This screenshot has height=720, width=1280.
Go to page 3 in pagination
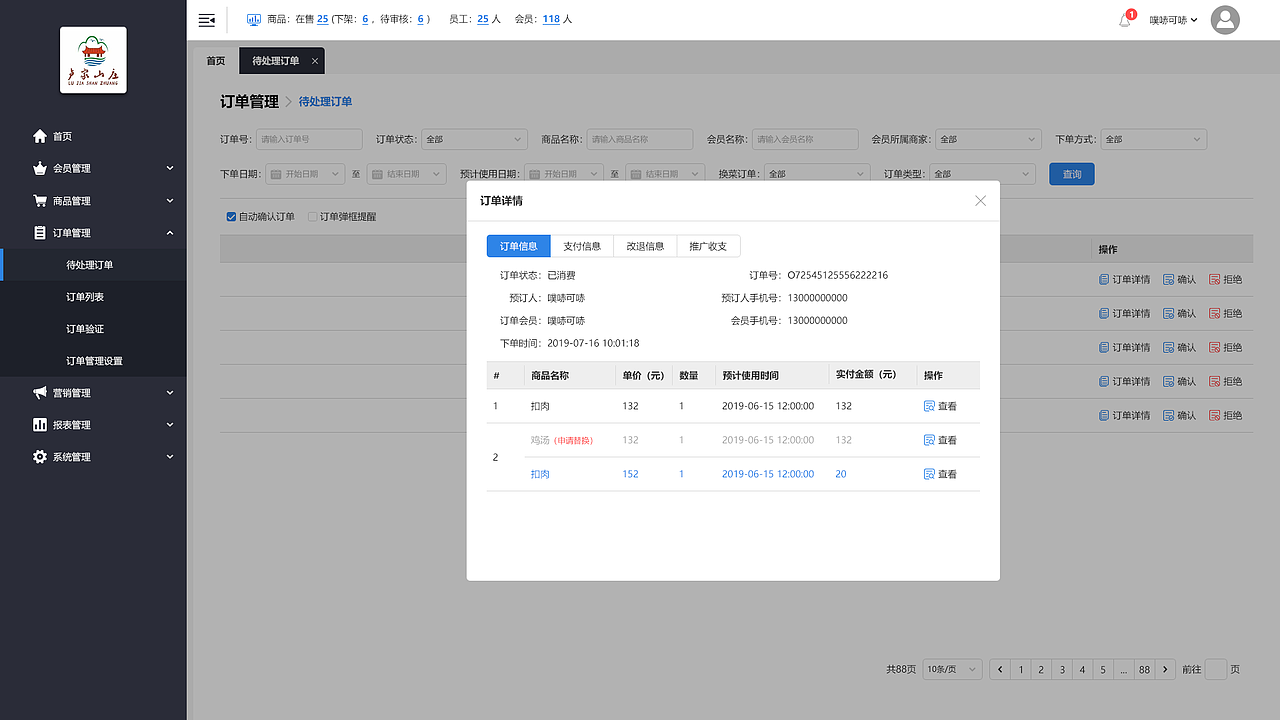[1062, 670]
